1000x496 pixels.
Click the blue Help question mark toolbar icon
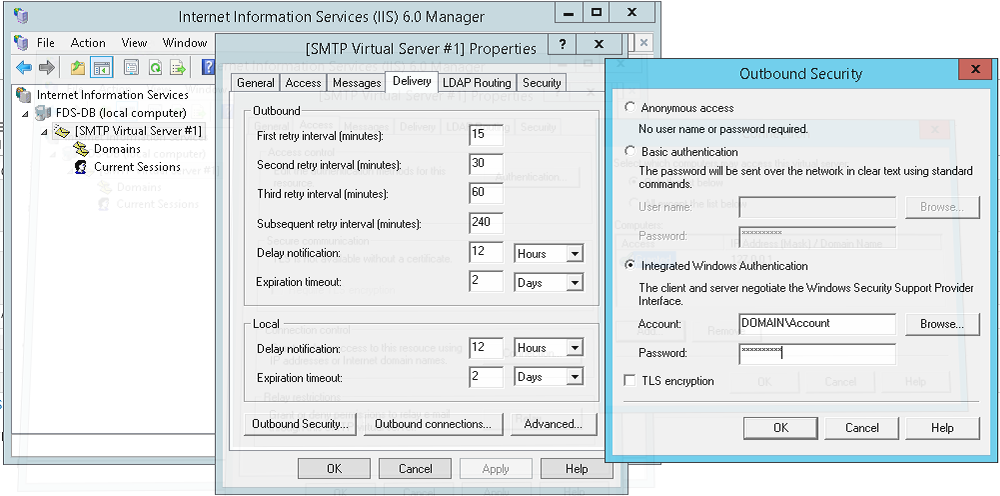tap(208, 67)
